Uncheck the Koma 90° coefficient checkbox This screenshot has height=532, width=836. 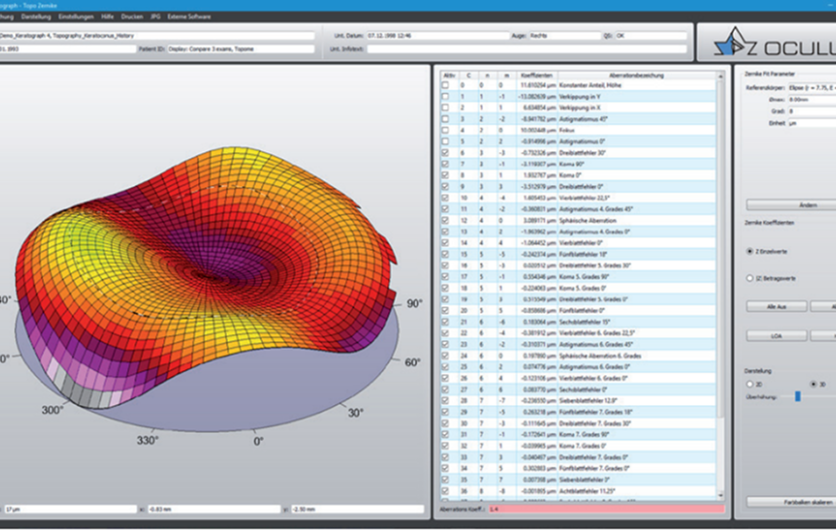tap(445, 164)
